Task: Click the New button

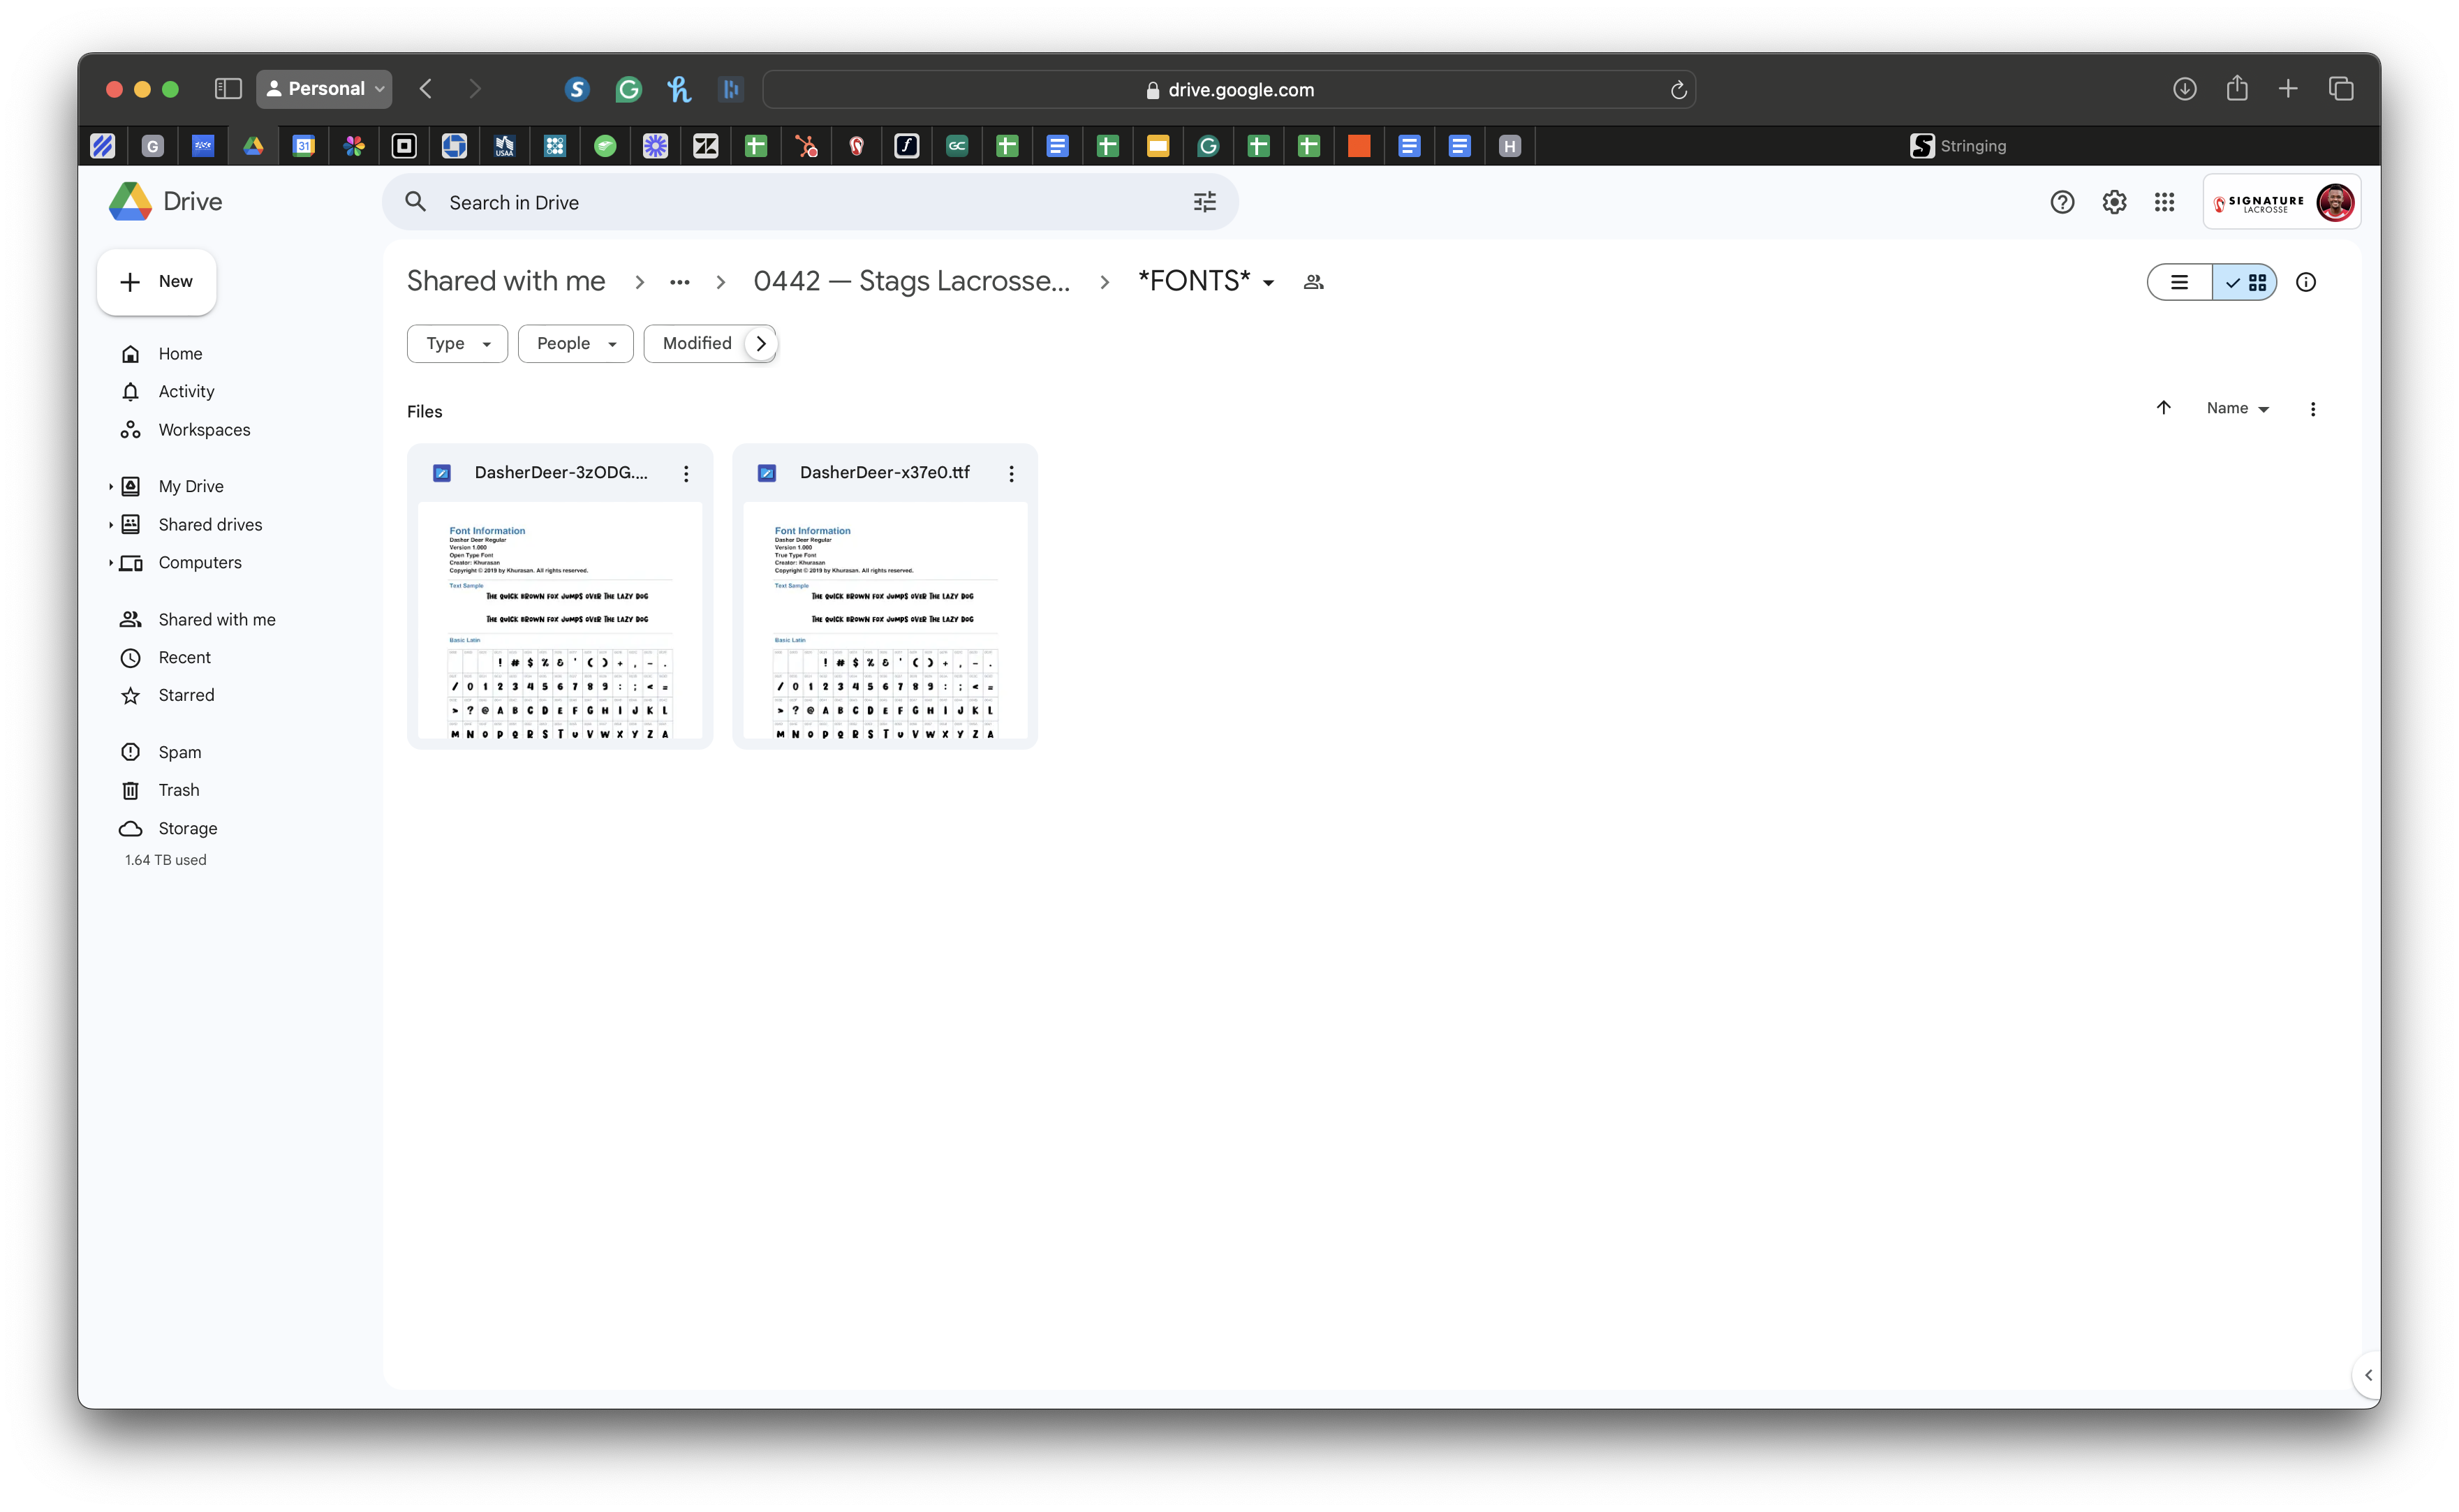Action: pyautogui.click(x=157, y=282)
